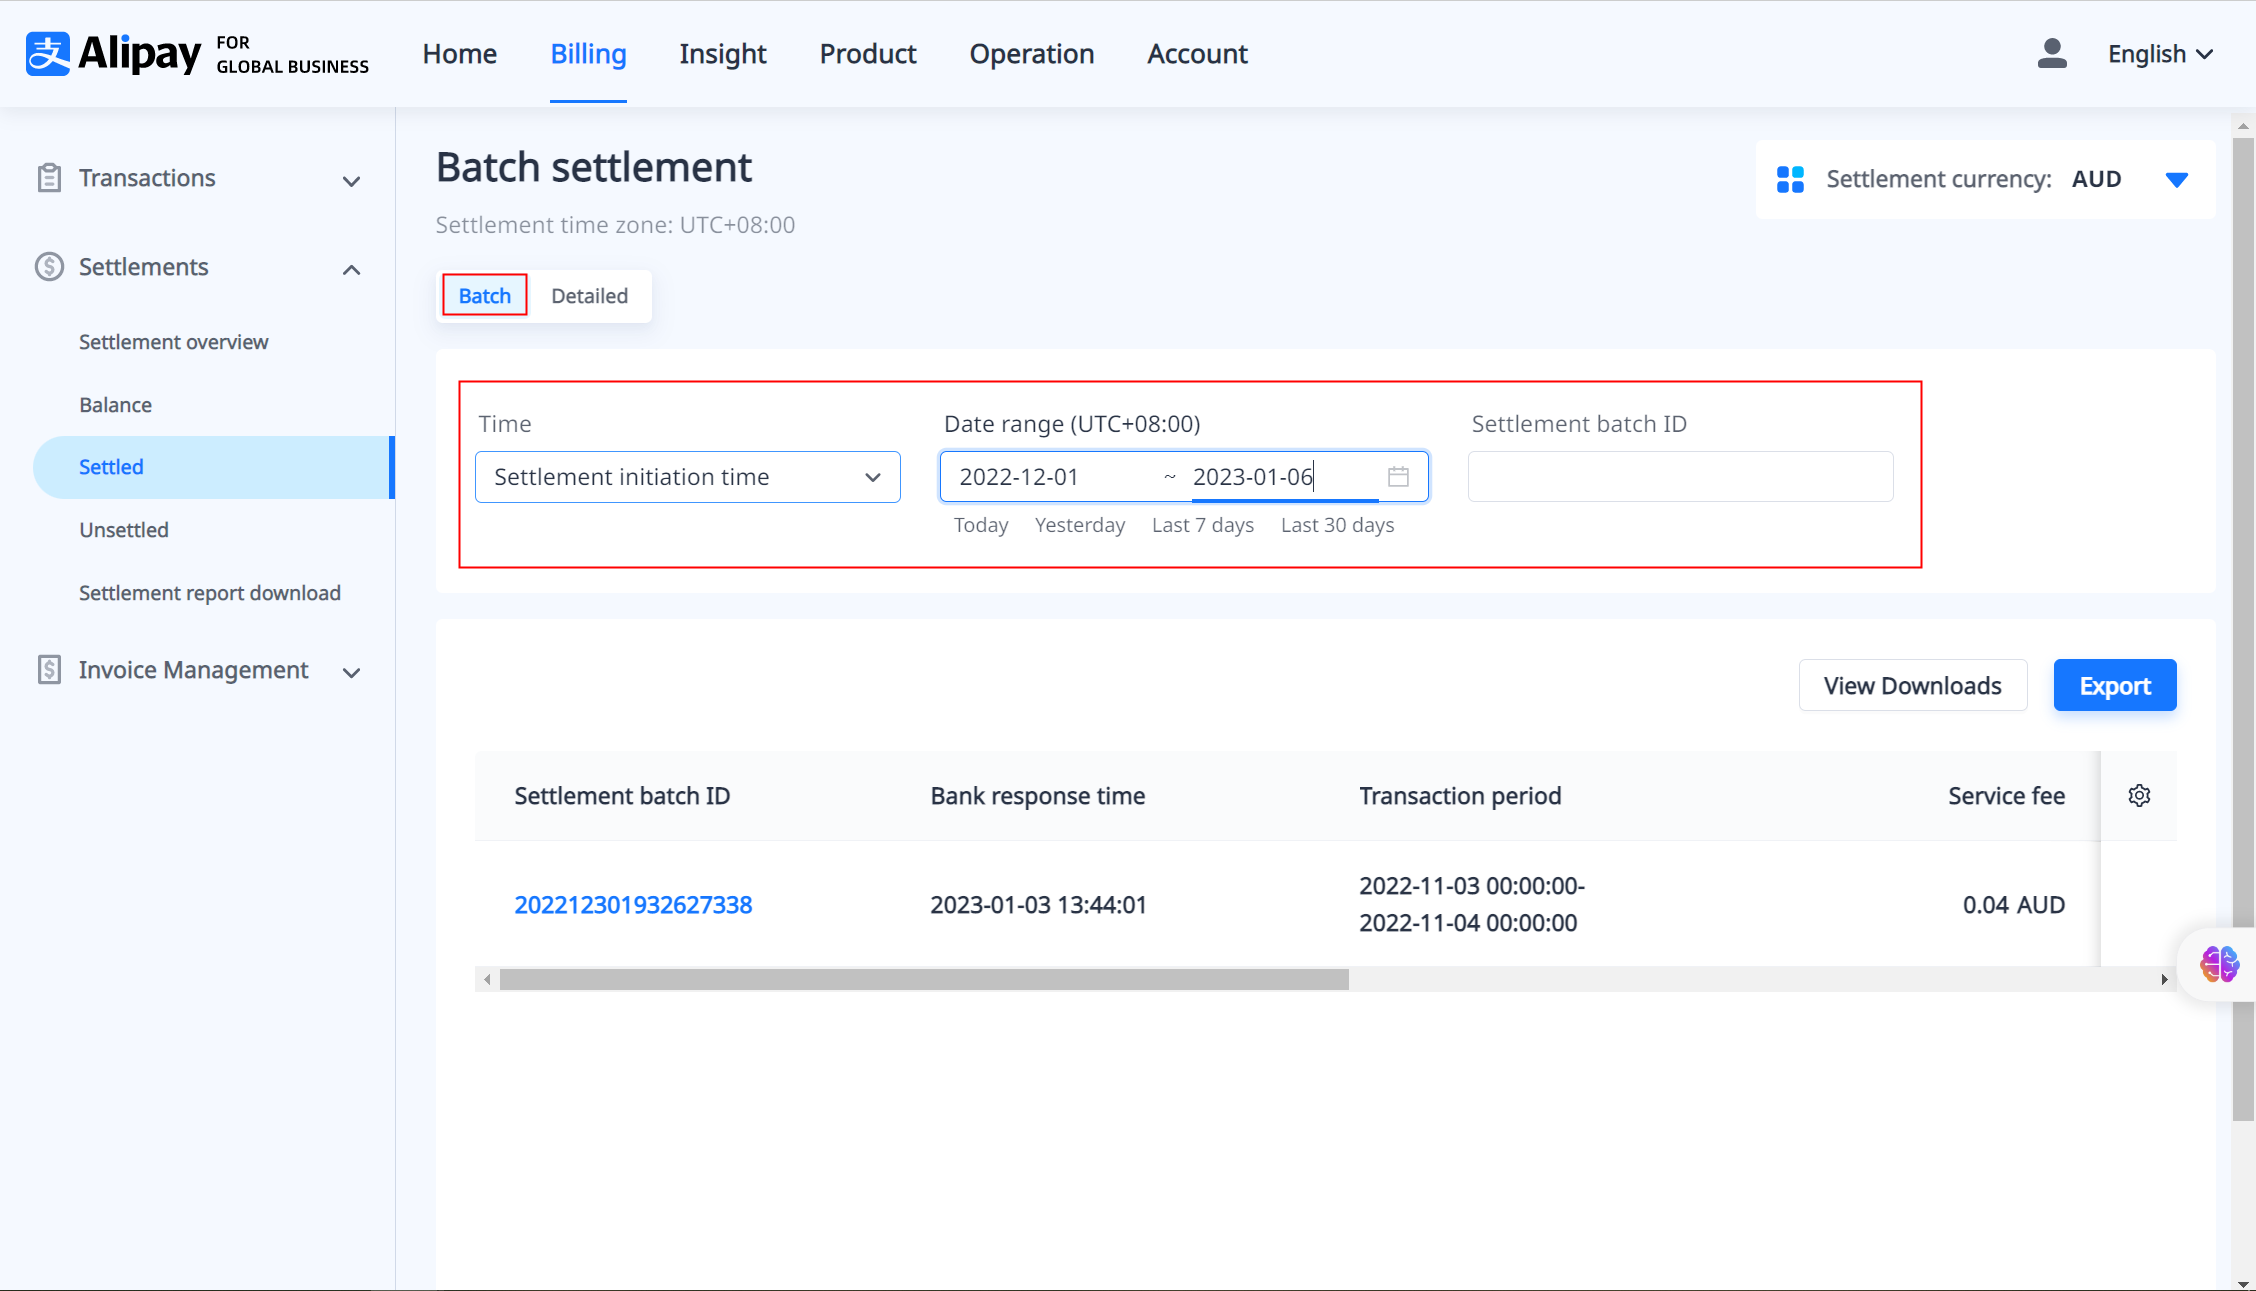
Task: Go to the Insight top menu
Action: coord(722,54)
